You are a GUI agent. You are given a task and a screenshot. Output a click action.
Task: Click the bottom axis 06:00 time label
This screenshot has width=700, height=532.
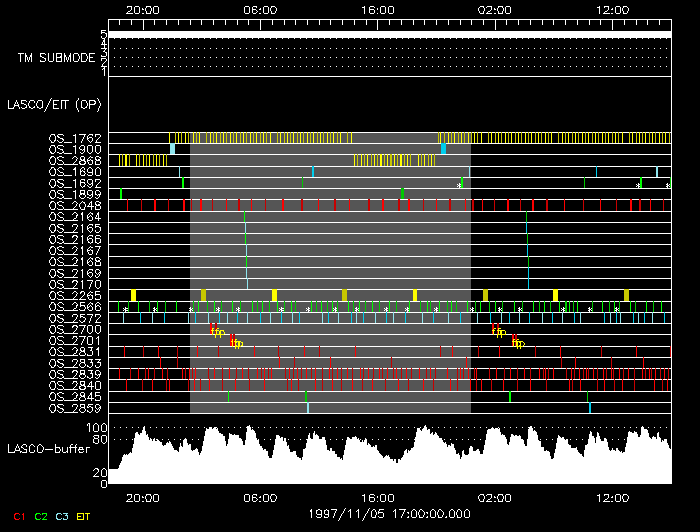(x=260, y=498)
